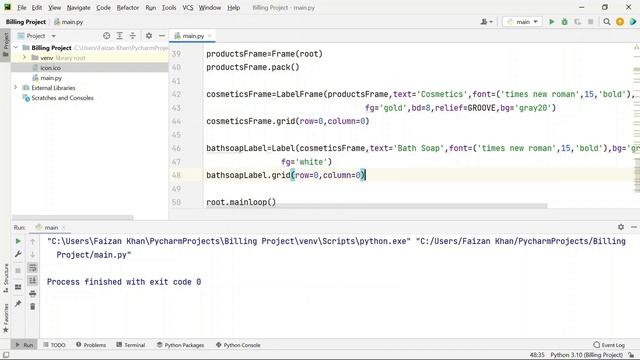
Task: Close the main.py editor tab
Action: coord(209,36)
